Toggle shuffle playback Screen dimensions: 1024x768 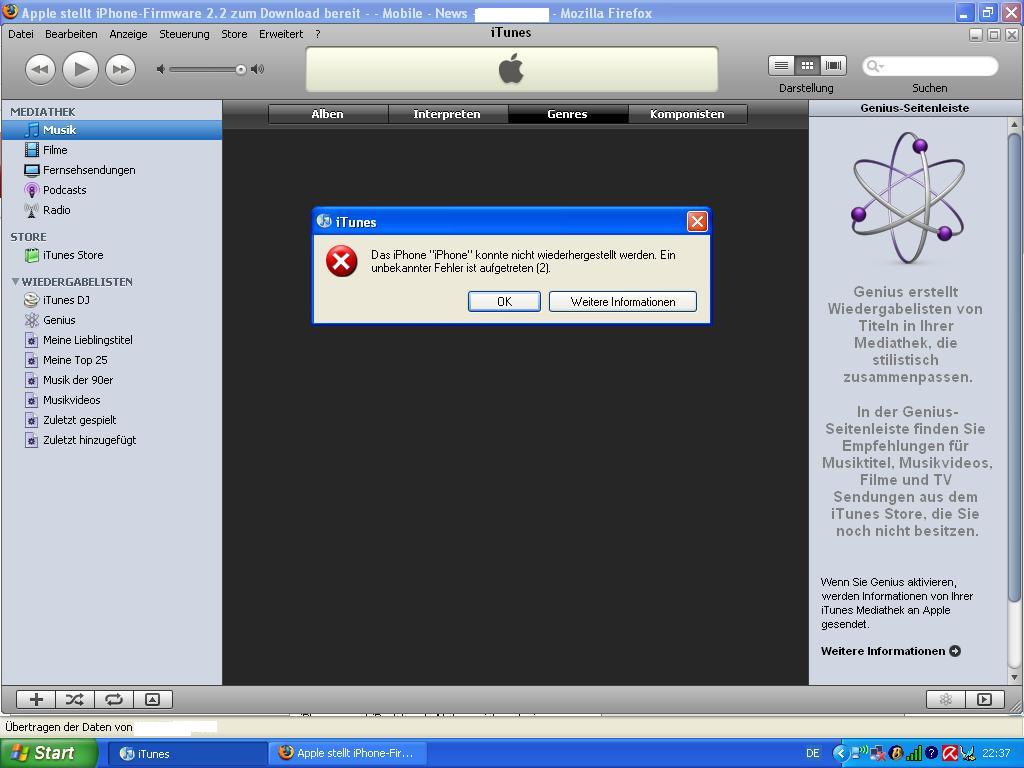click(75, 700)
